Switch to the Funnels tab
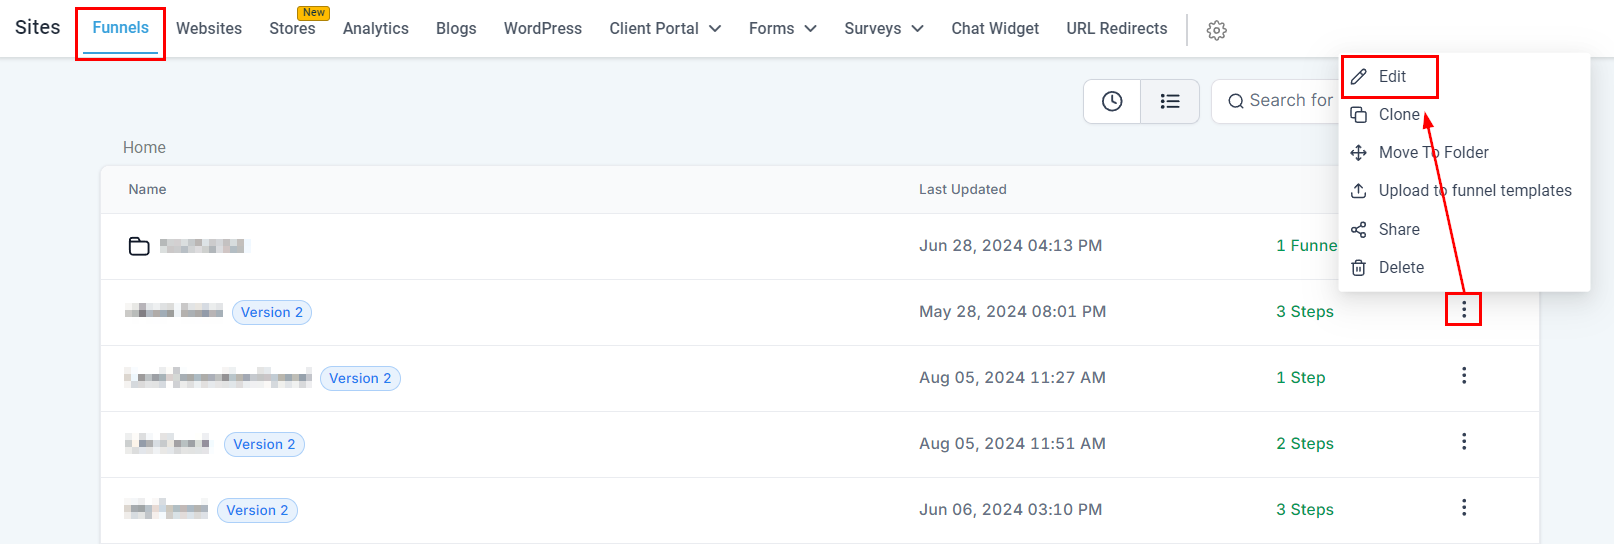 tap(120, 28)
